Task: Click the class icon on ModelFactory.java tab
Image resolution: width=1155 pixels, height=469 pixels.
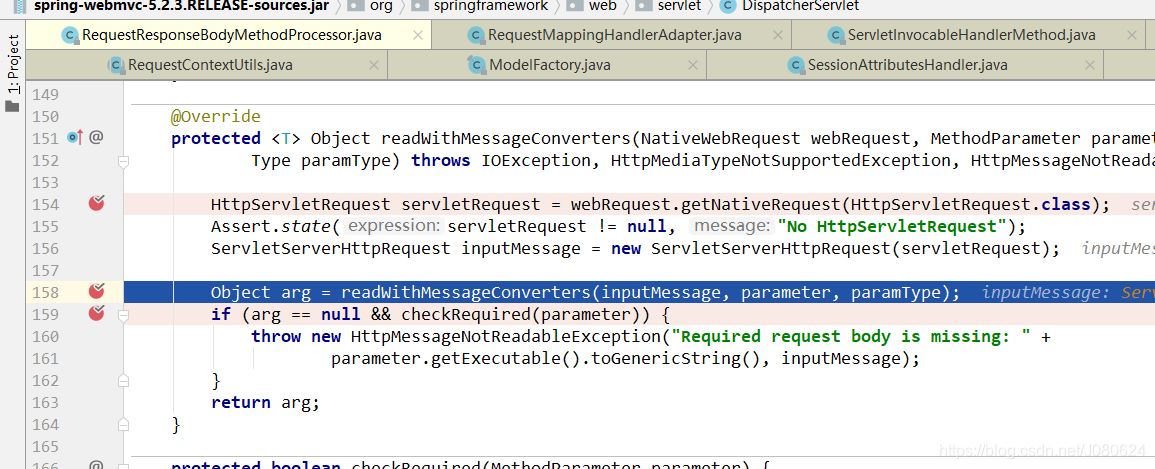Action: [477, 65]
